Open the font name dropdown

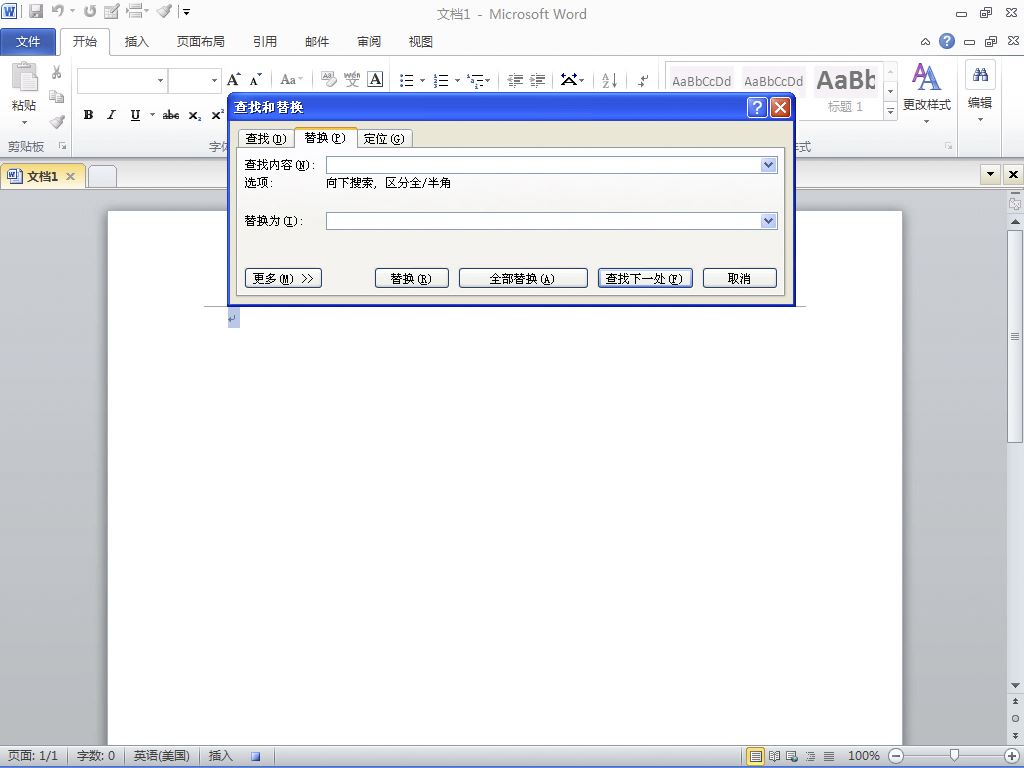tap(160, 80)
